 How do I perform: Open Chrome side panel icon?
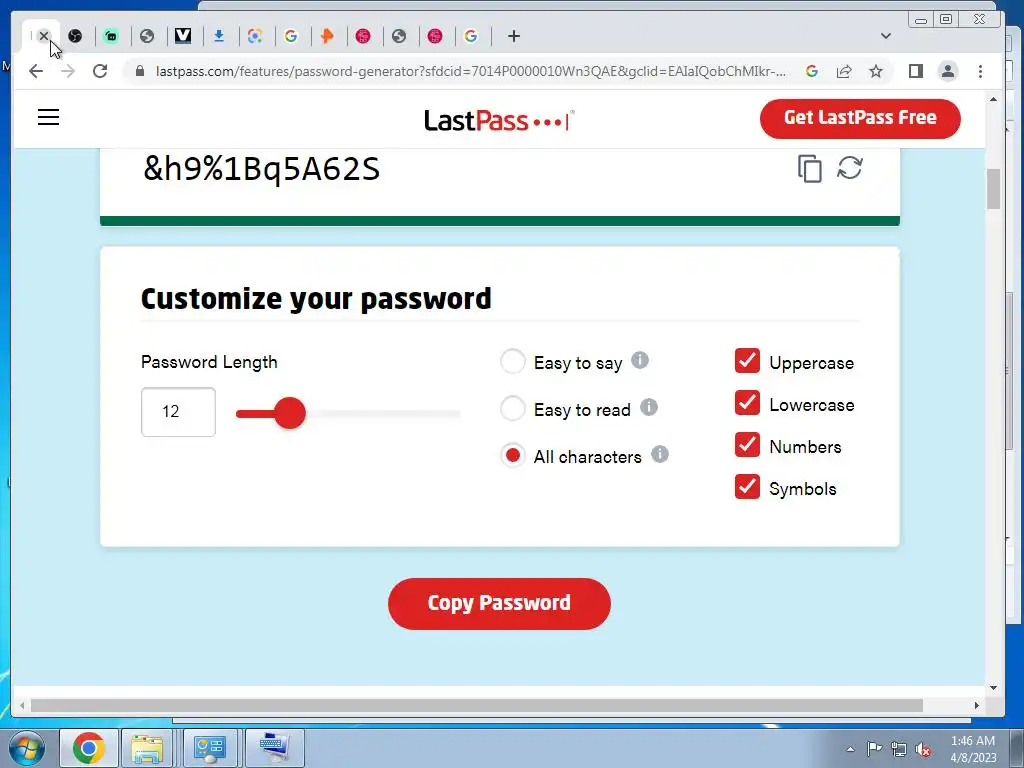coord(916,71)
